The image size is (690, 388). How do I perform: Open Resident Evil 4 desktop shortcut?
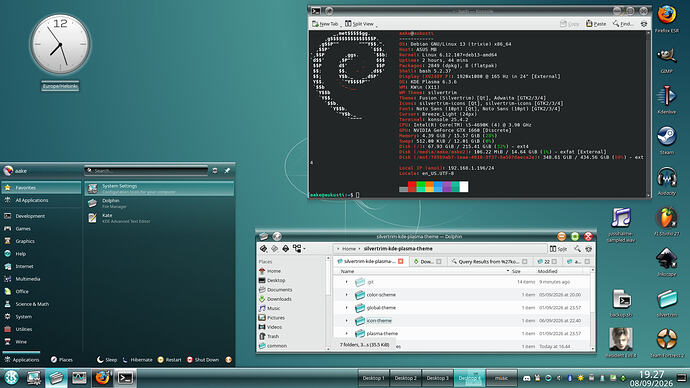(621, 340)
